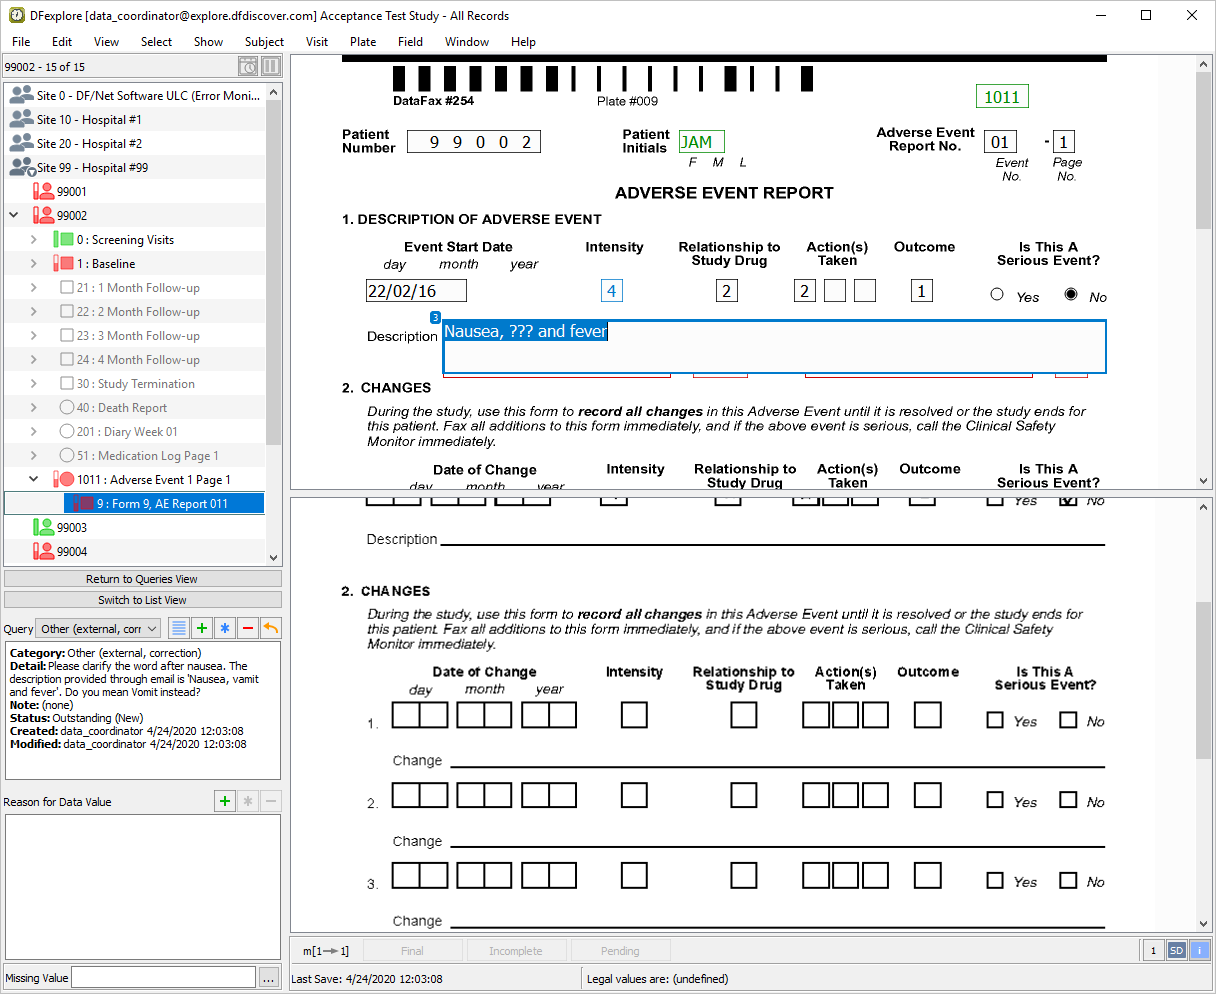
Task: Check Yes checkbox in change row 1
Action: 995,720
